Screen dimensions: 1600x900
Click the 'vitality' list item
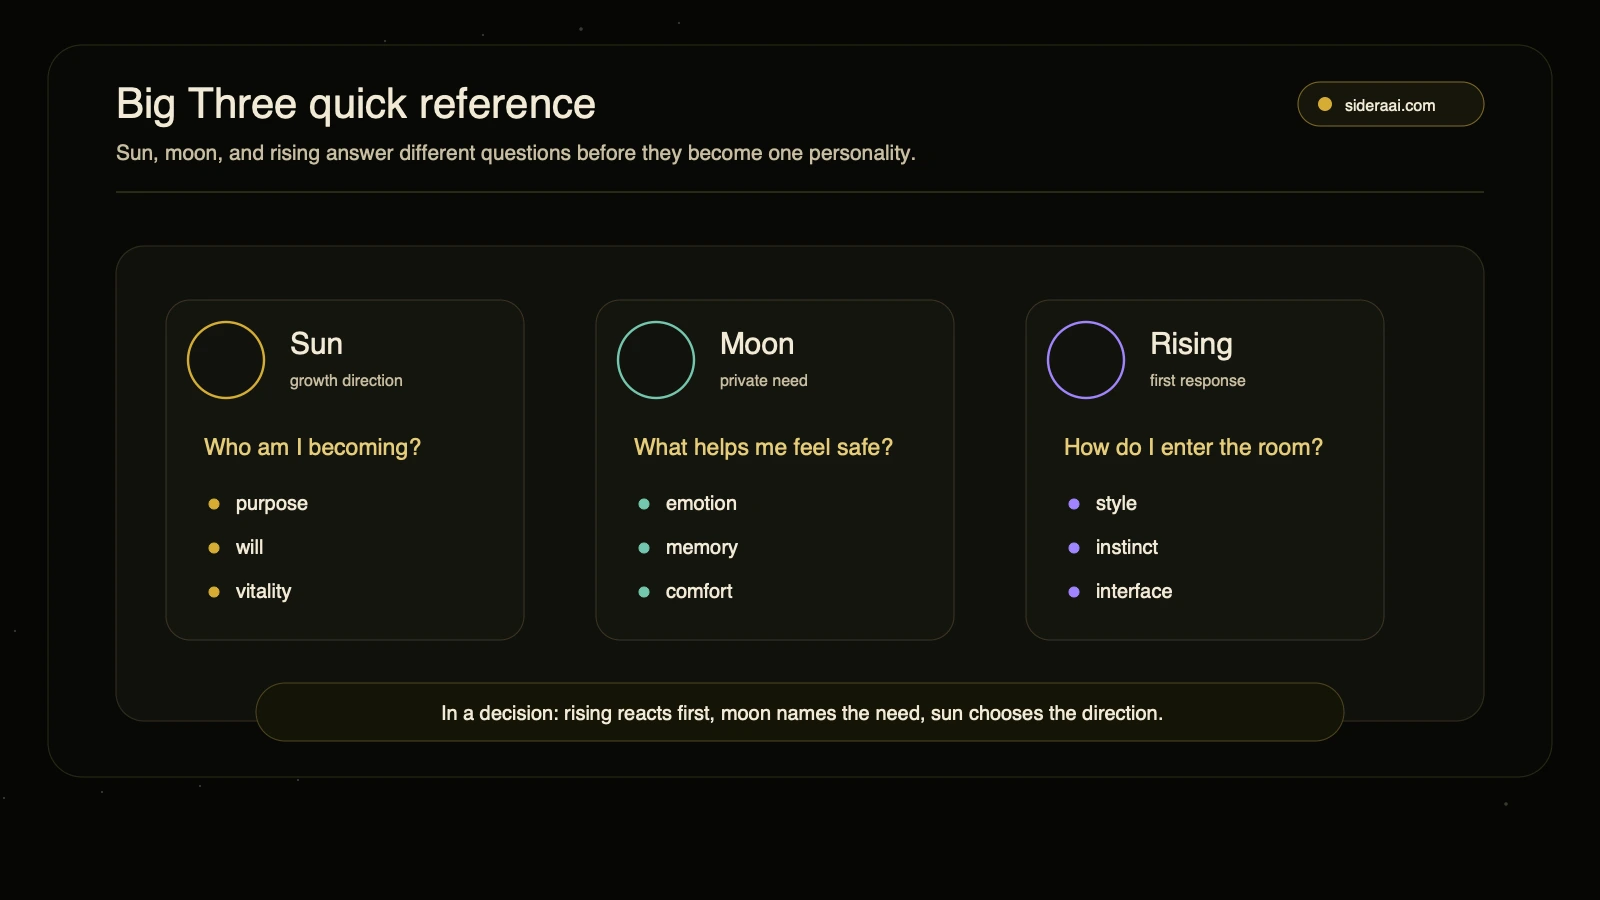coord(264,591)
